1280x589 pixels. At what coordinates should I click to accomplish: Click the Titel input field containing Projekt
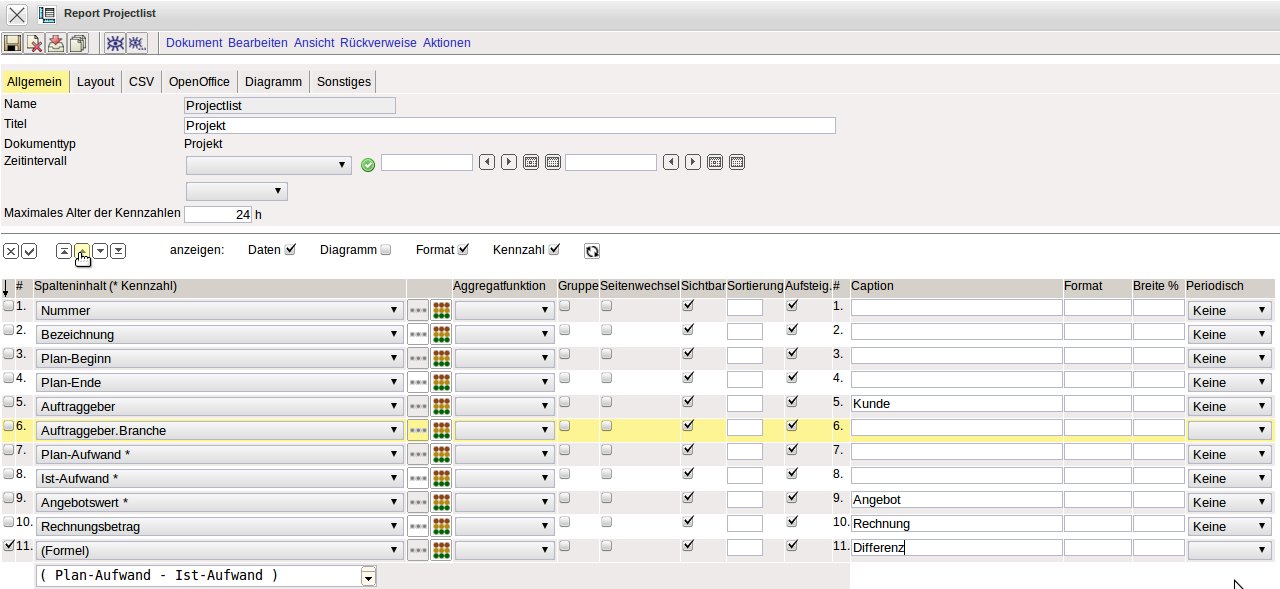point(510,126)
